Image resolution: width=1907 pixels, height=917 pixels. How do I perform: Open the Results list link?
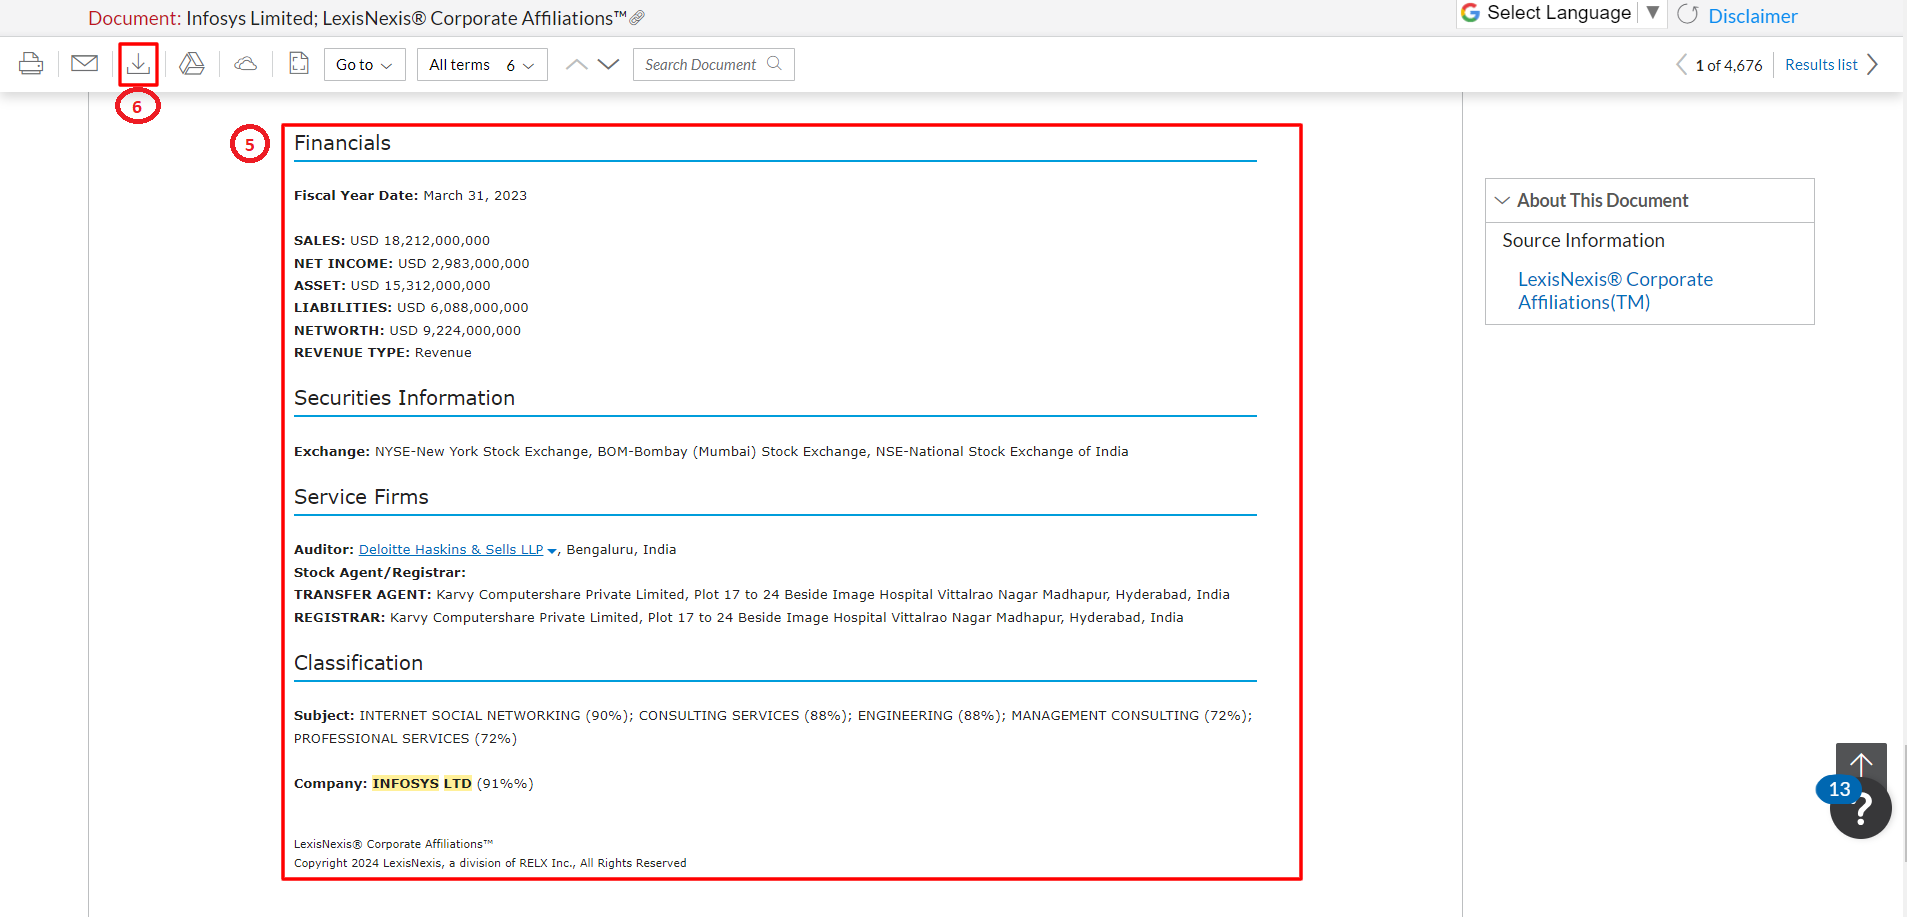1821,65
